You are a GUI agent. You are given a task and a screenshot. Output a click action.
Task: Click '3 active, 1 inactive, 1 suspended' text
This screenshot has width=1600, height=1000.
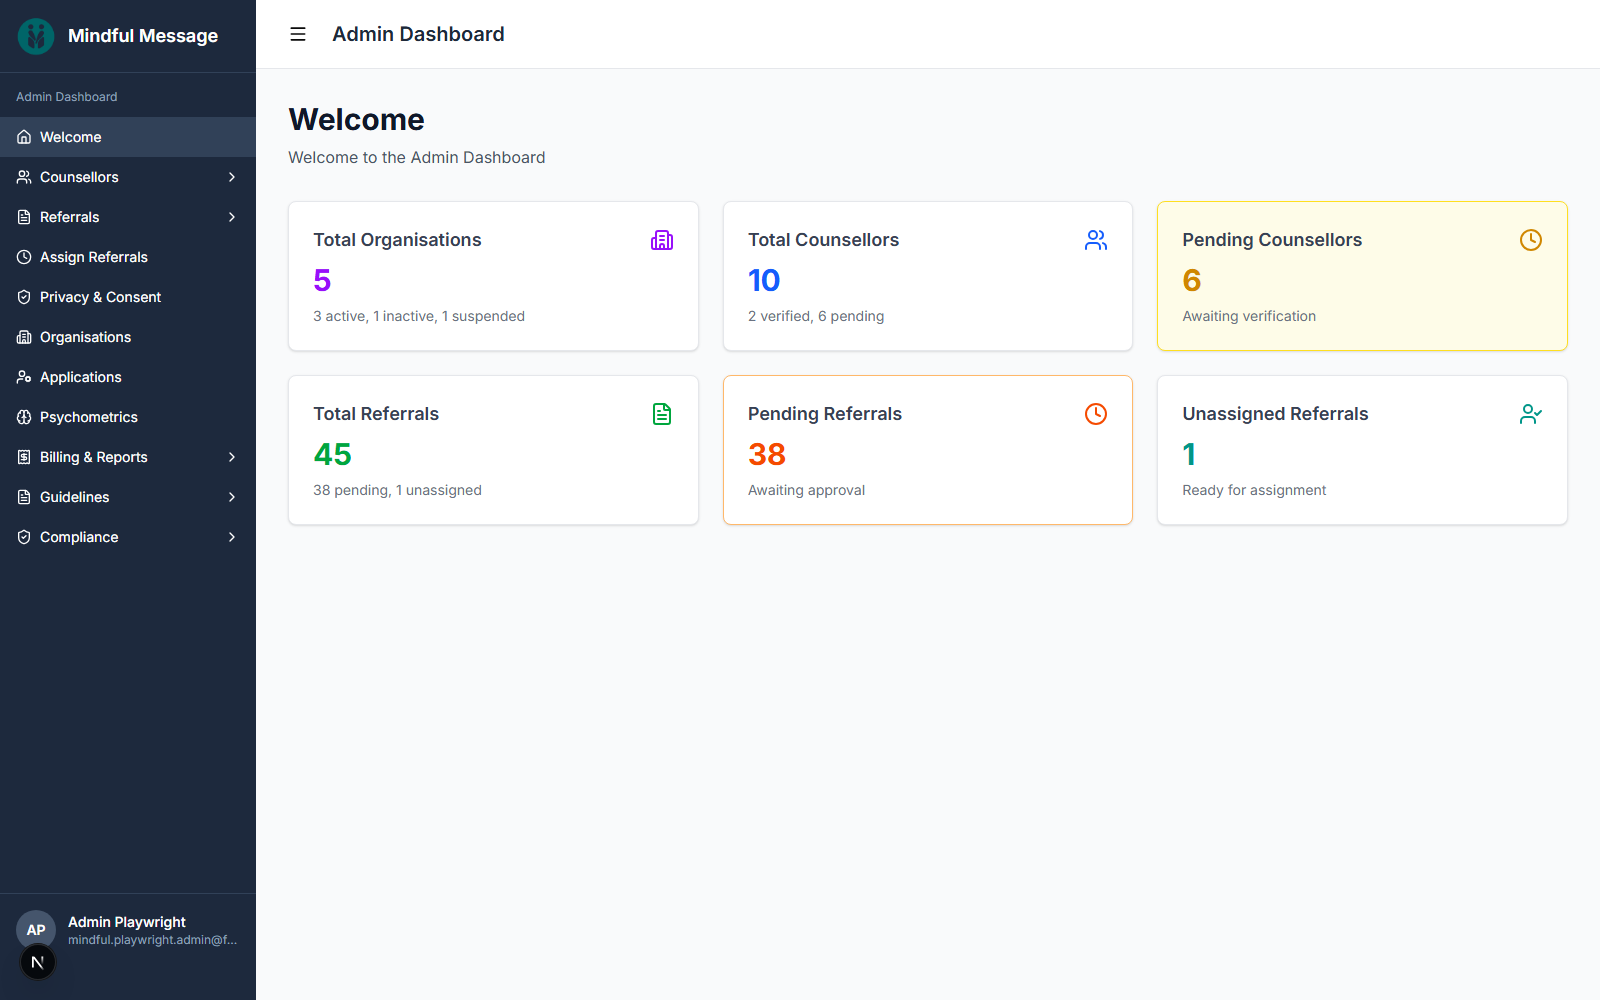click(419, 316)
